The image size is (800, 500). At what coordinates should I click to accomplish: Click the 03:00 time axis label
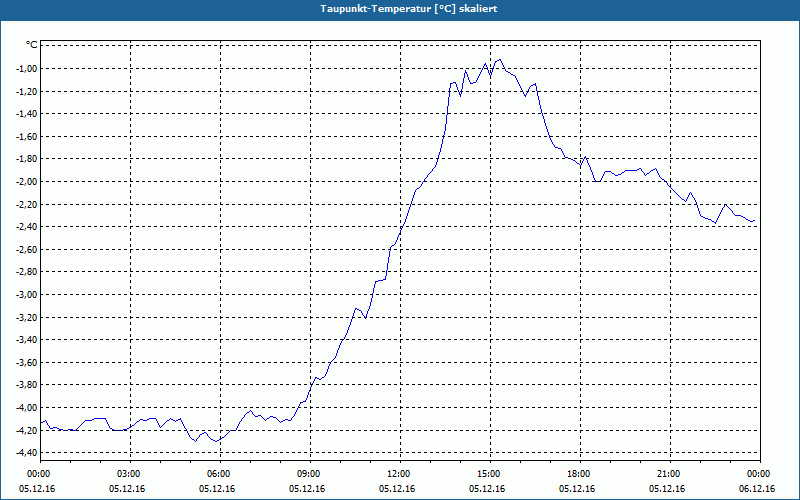131,474
